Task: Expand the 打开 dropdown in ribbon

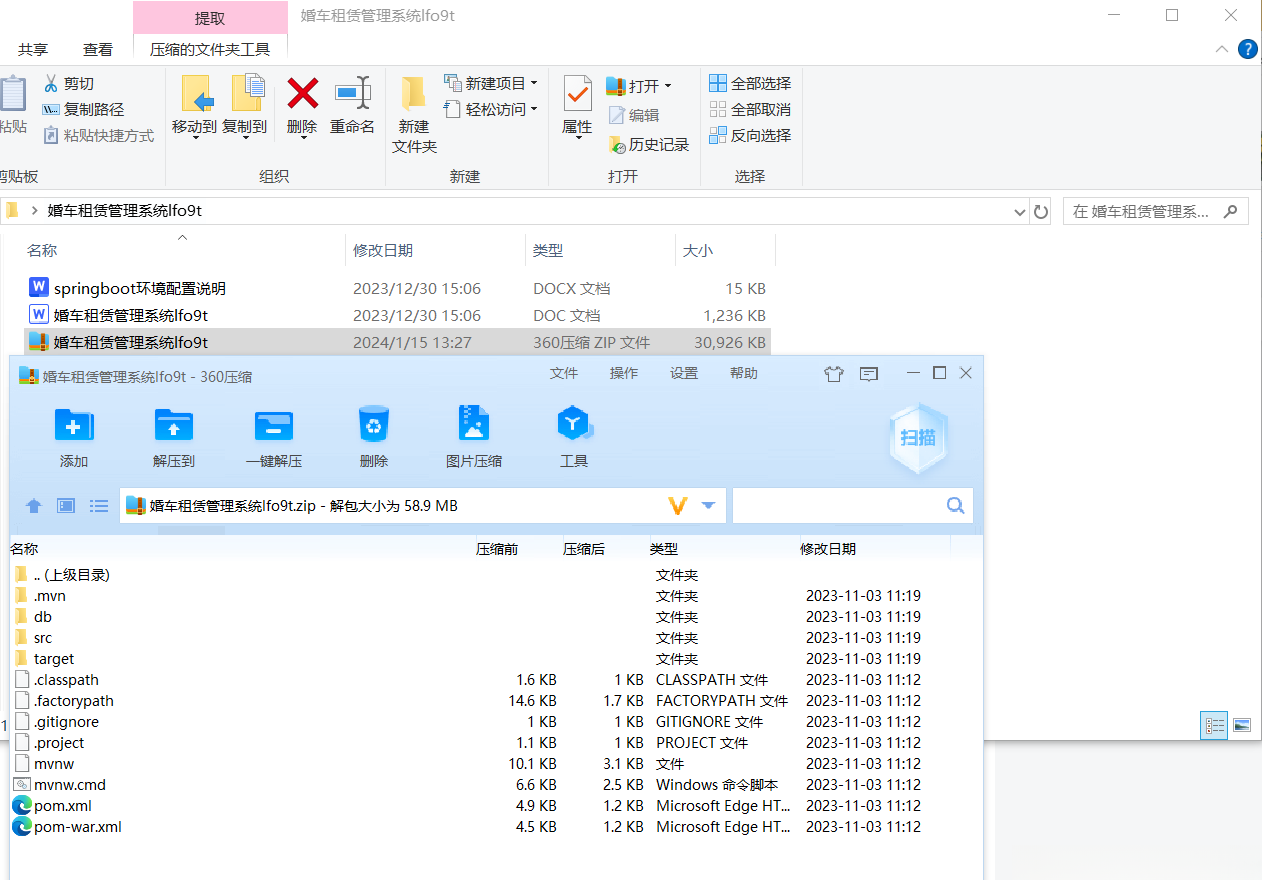Action: pos(668,86)
